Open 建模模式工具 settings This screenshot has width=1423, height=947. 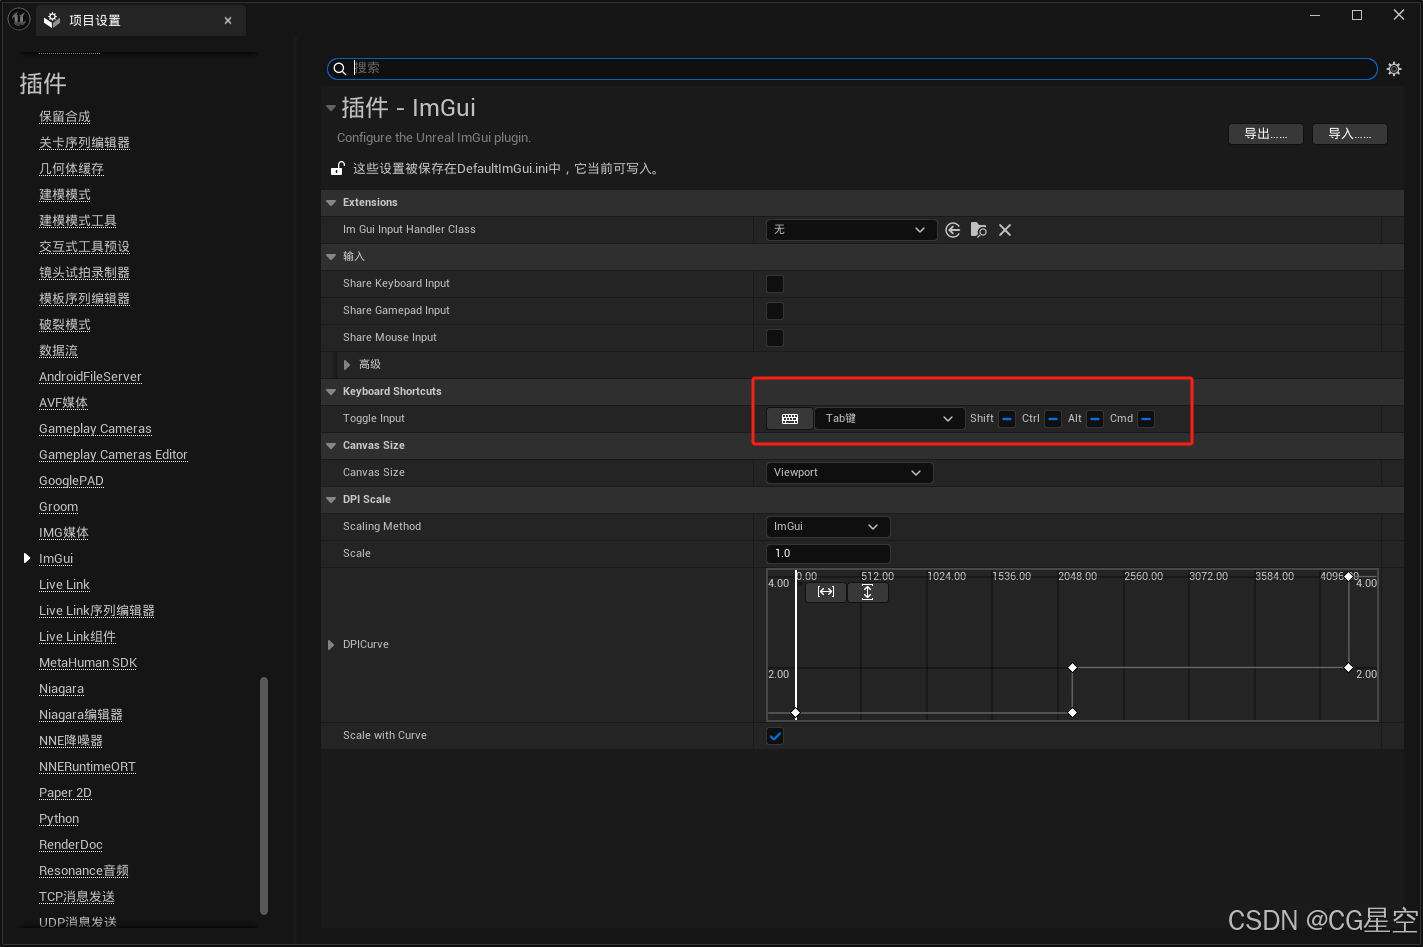[x=78, y=221]
